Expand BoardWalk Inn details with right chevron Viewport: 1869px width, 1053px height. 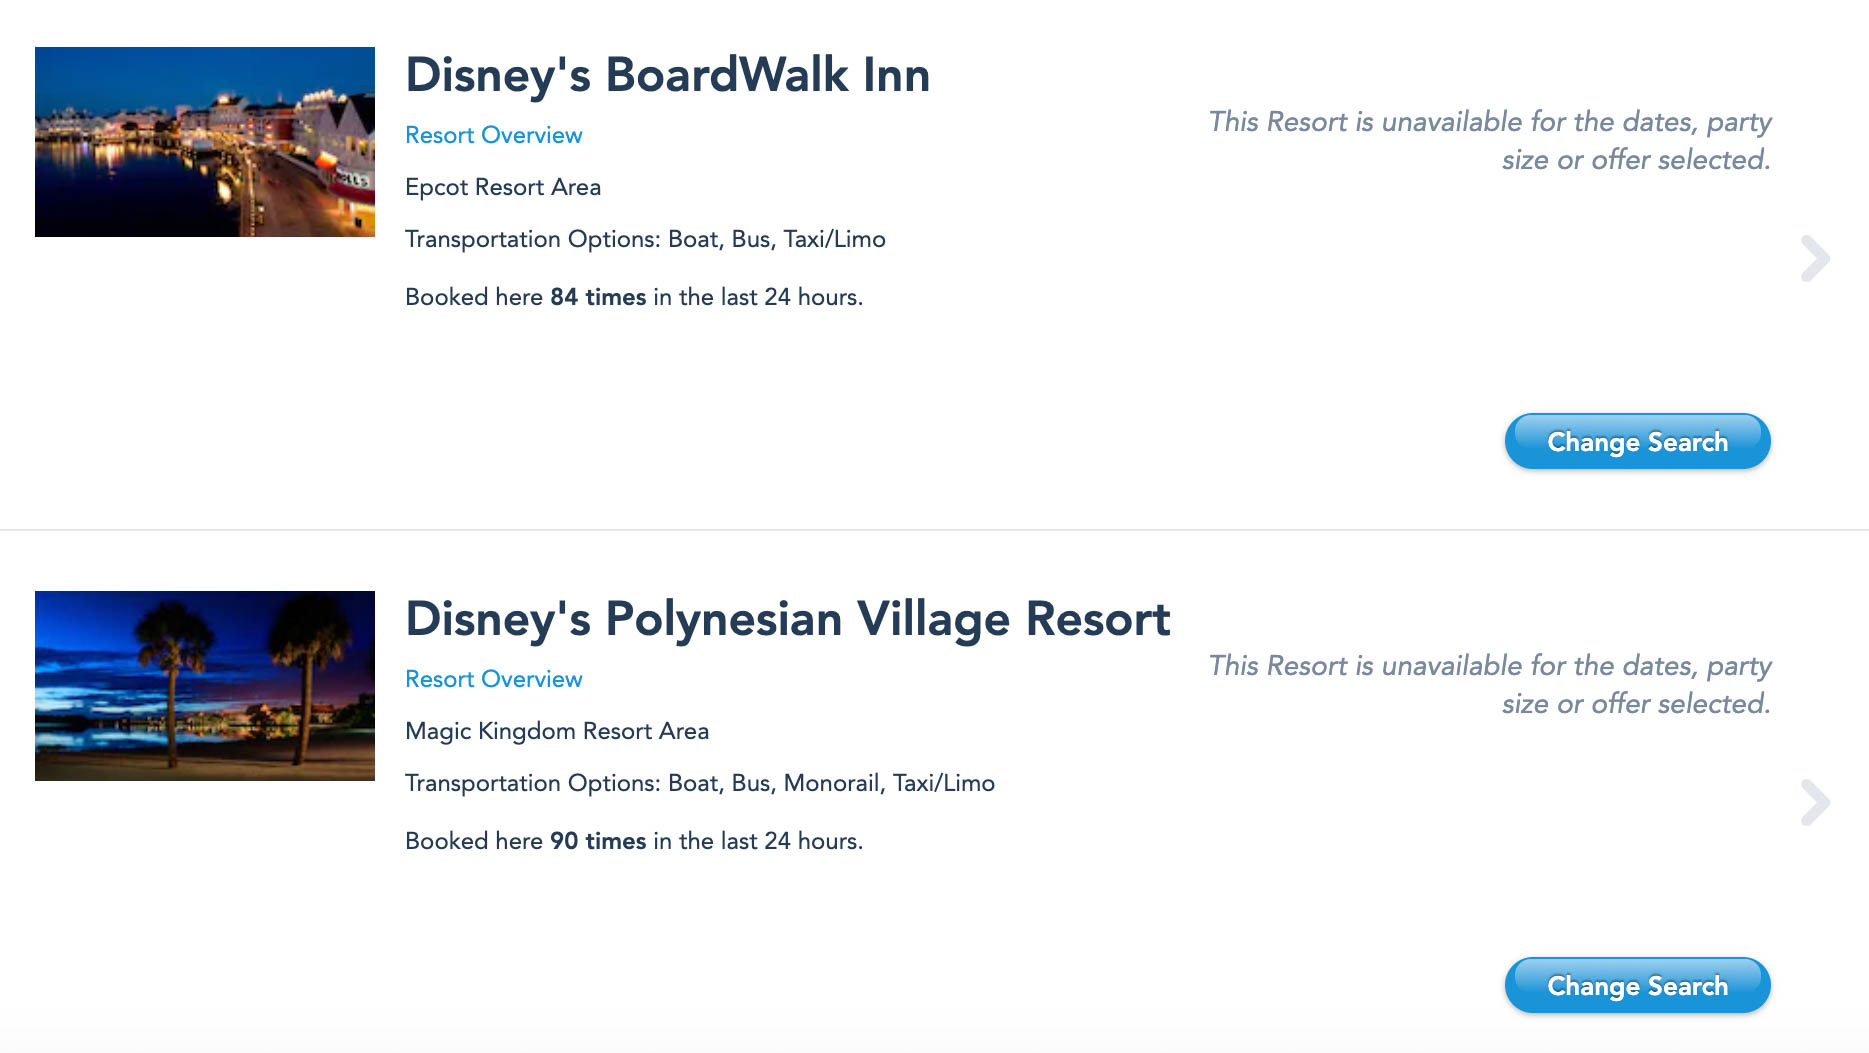click(x=1815, y=259)
